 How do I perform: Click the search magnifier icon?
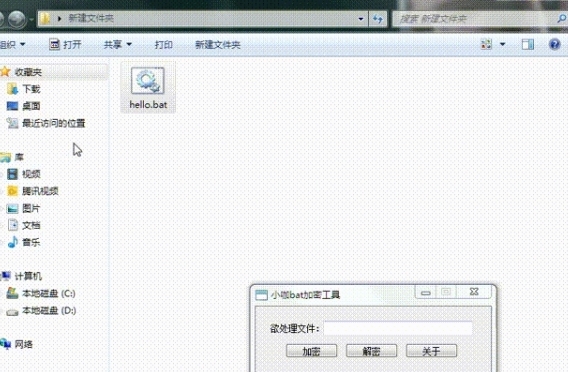click(x=561, y=18)
